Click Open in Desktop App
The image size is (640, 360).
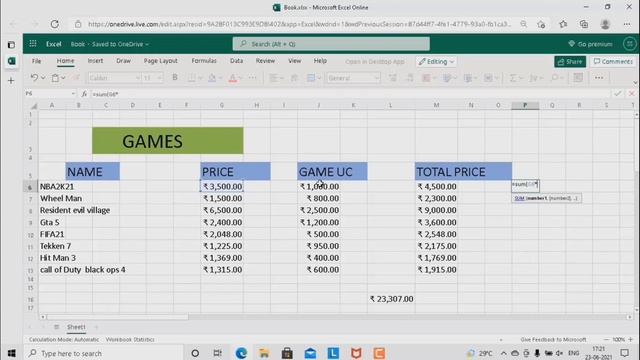[375, 62]
